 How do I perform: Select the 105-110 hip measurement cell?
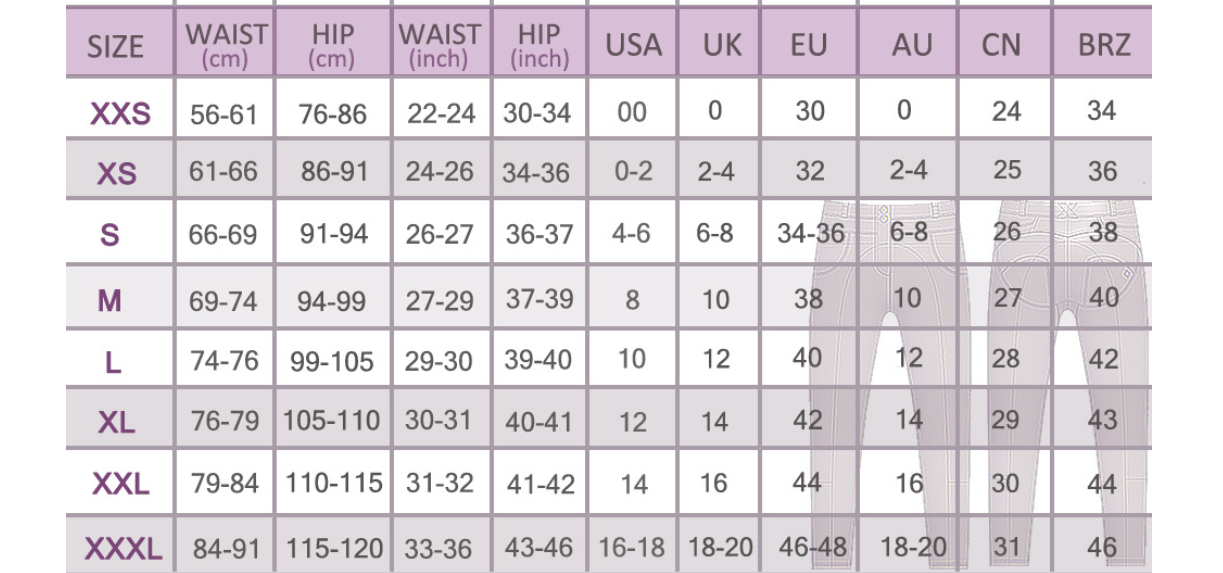(332, 421)
